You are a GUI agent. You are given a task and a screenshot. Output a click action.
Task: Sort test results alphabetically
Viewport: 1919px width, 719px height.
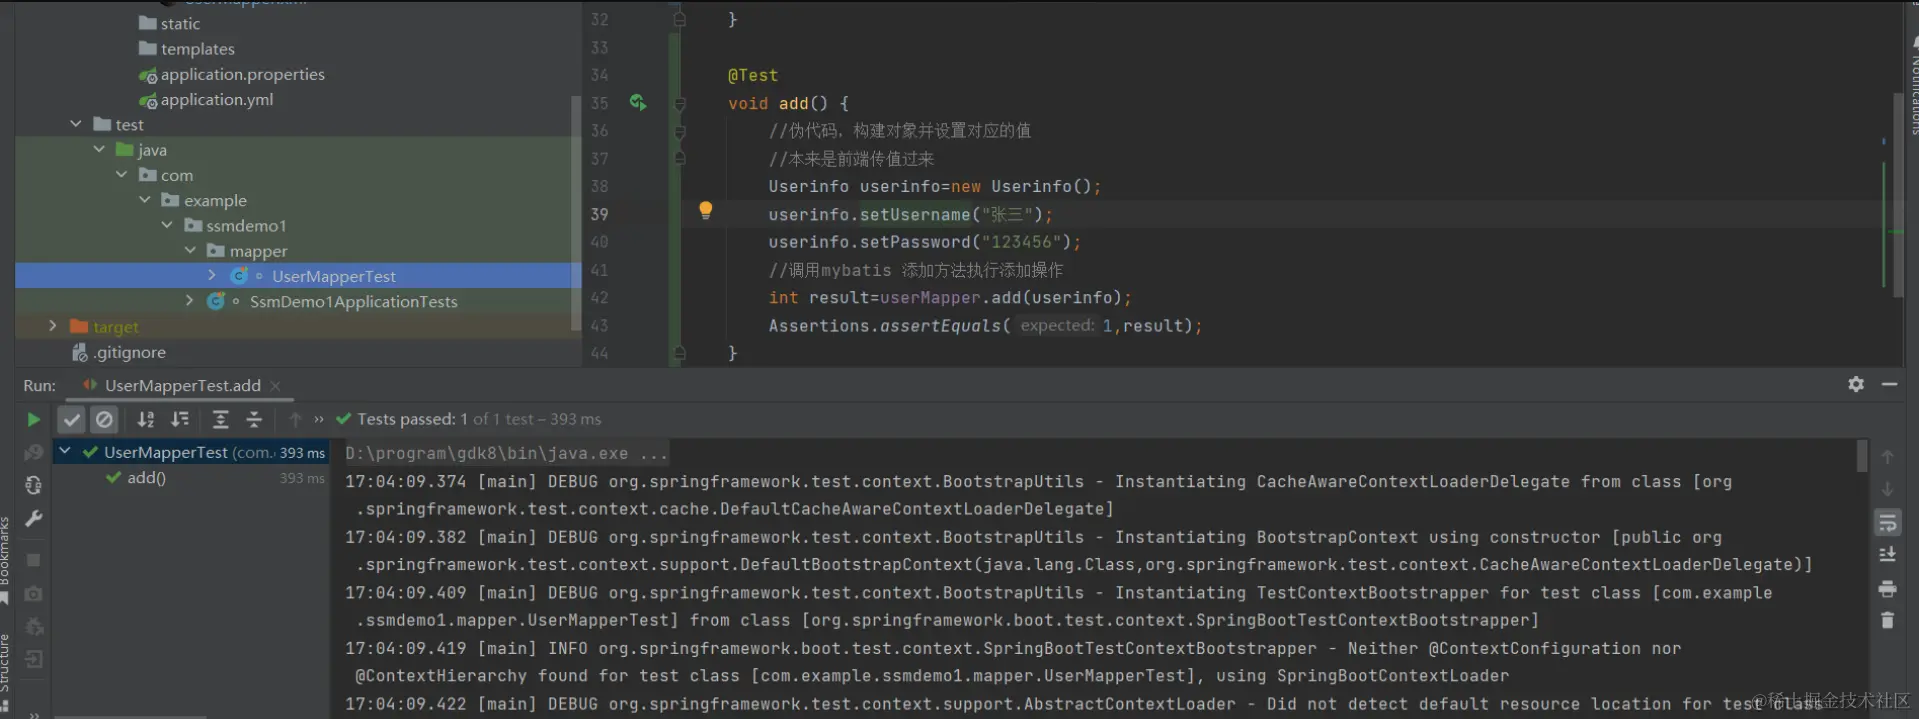[x=146, y=420]
